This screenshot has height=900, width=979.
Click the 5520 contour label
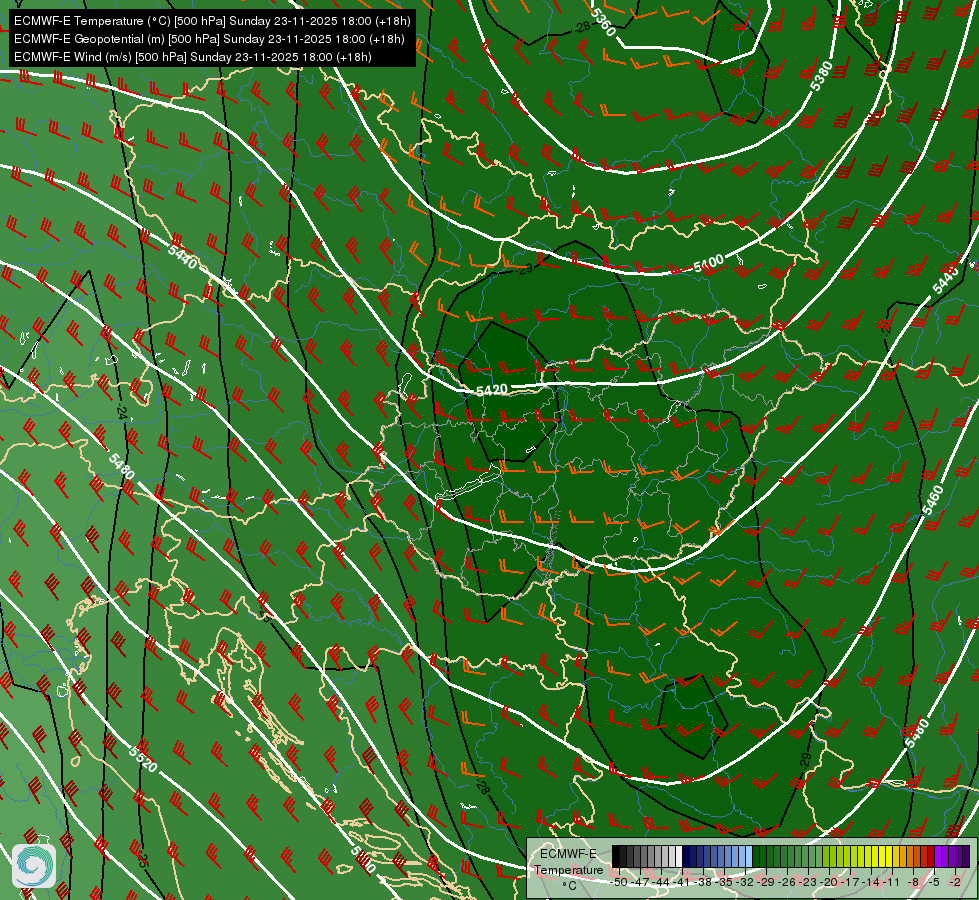click(143, 758)
